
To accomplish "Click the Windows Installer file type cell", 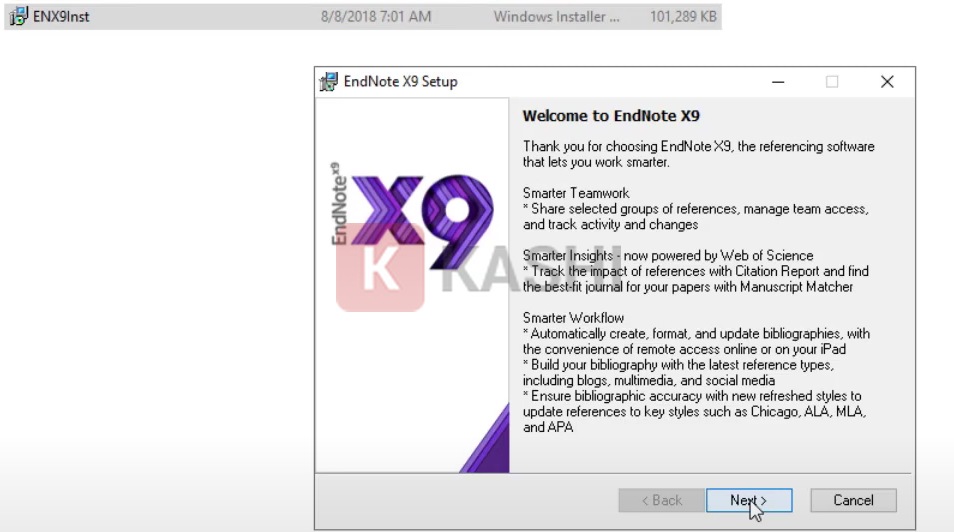I will 556,17.
